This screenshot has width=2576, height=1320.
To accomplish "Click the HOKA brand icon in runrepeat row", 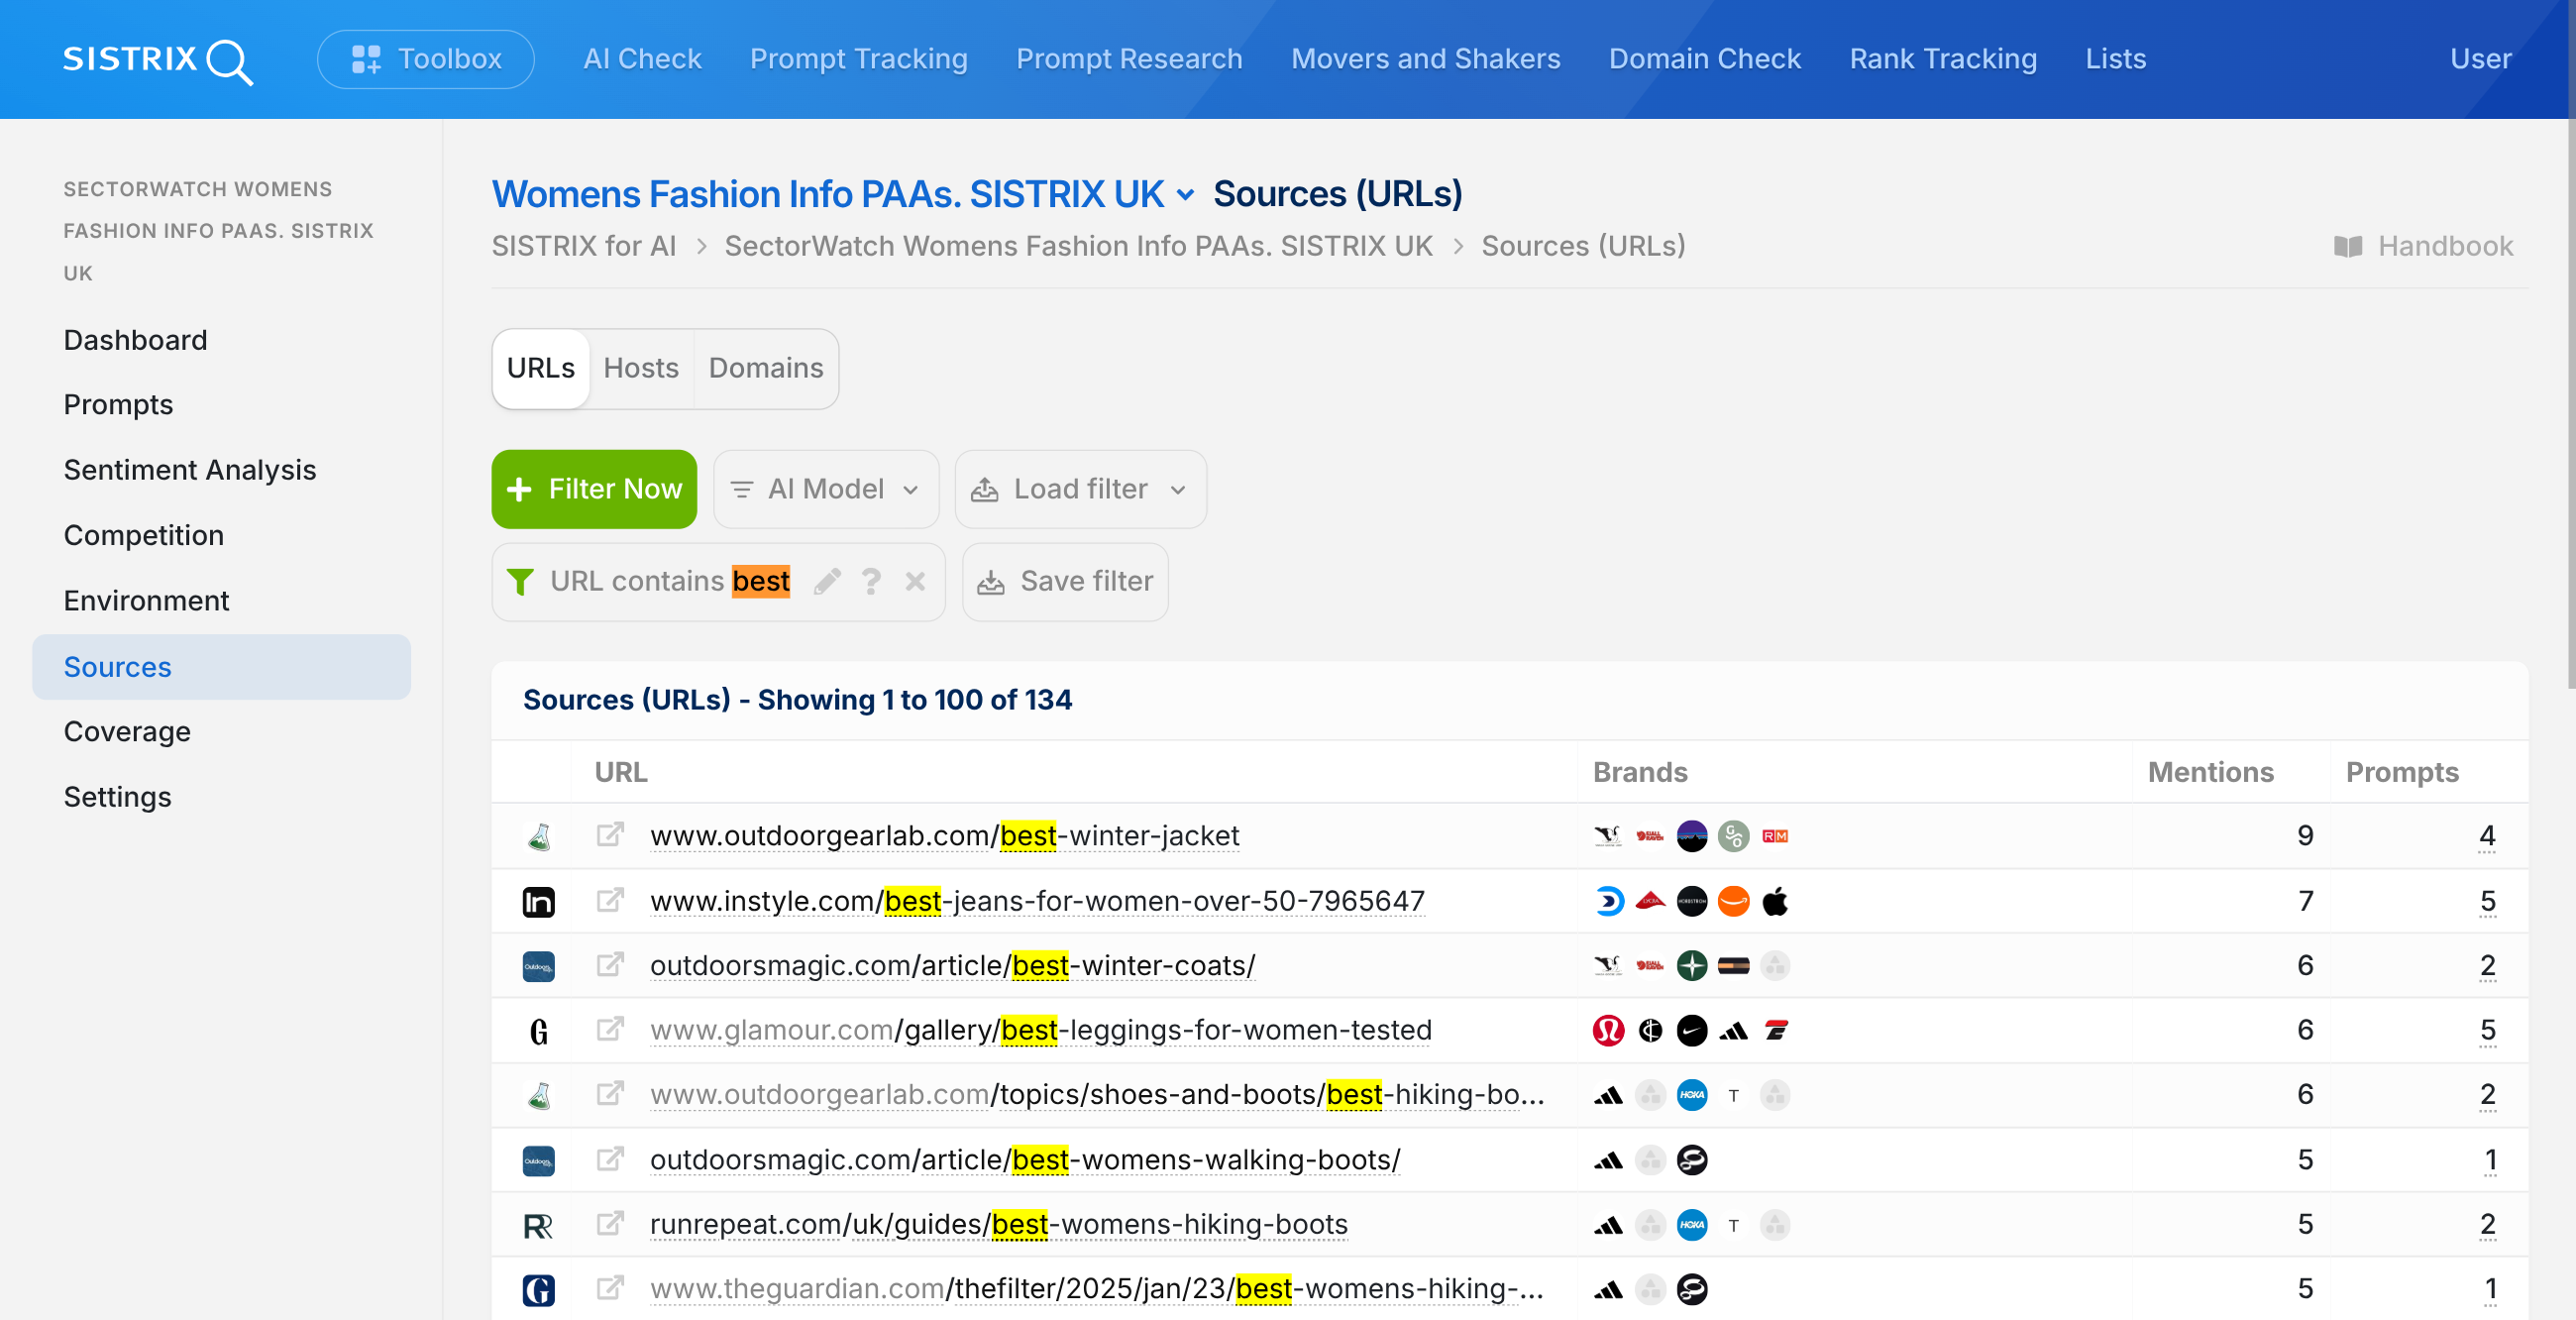I will [1691, 1225].
